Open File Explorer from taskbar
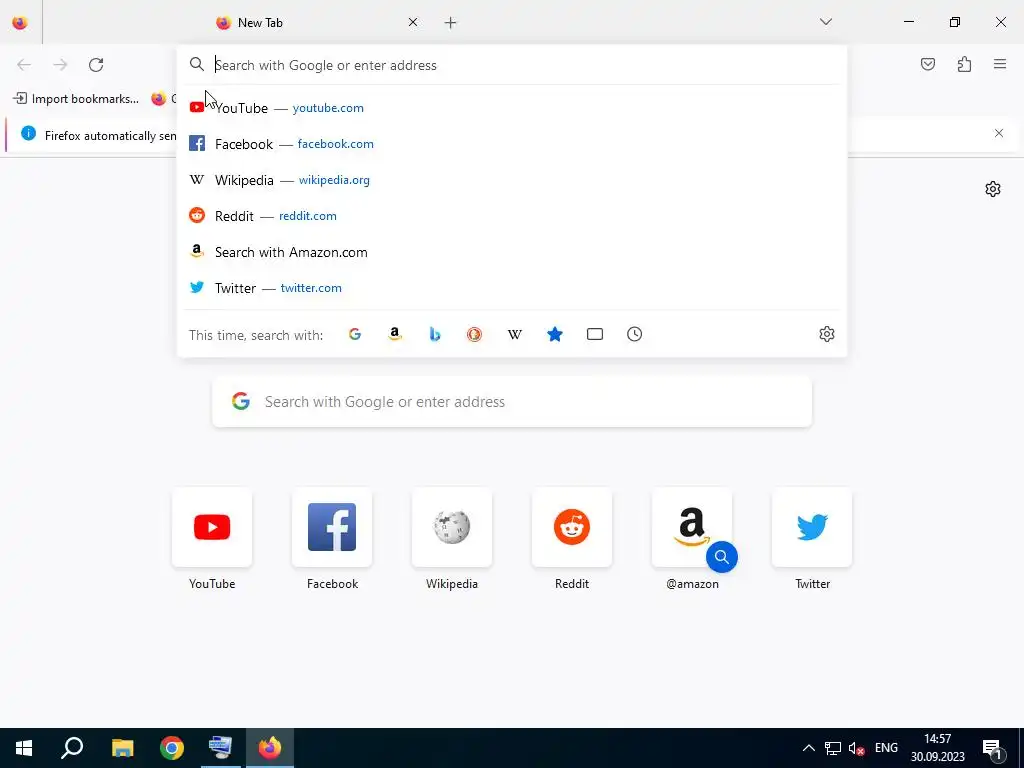 coord(122,748)
